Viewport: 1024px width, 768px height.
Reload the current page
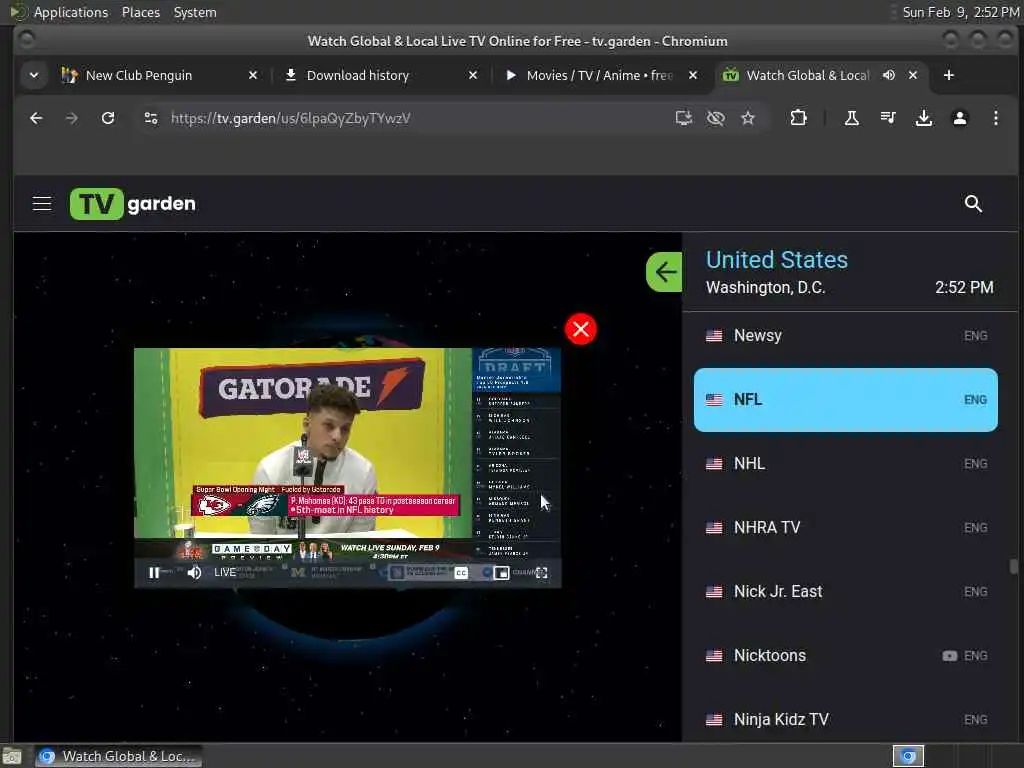[108, 118]
